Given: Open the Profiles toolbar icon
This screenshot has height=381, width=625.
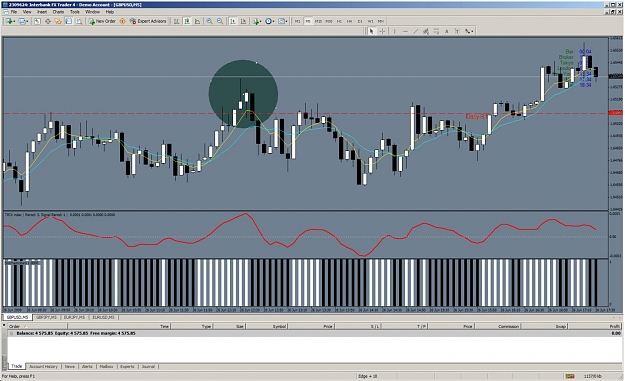Looking at the screenshot, I should point(23,21).
